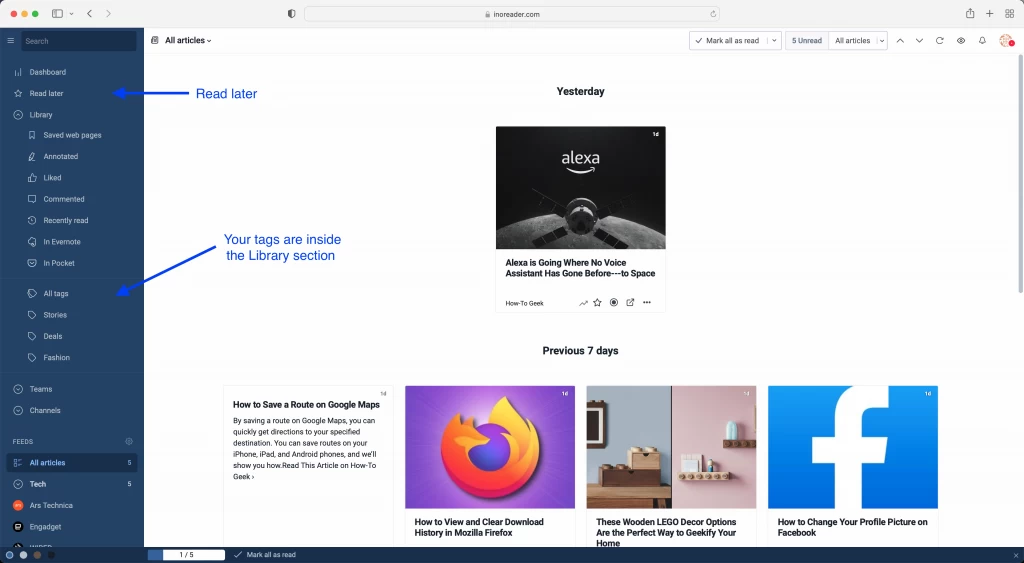Open the Ars Technica feed
The image size is (1024, 563).
51,506
